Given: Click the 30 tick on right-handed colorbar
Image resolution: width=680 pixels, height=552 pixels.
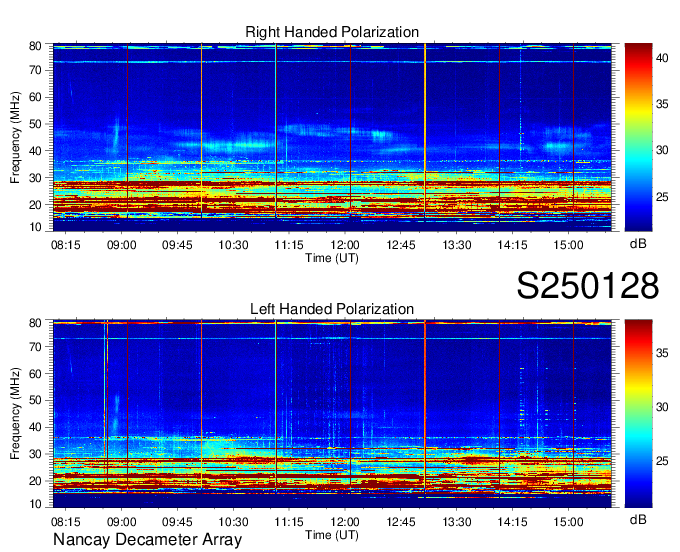Looking at the screenshot, I should tap(662, 150).
